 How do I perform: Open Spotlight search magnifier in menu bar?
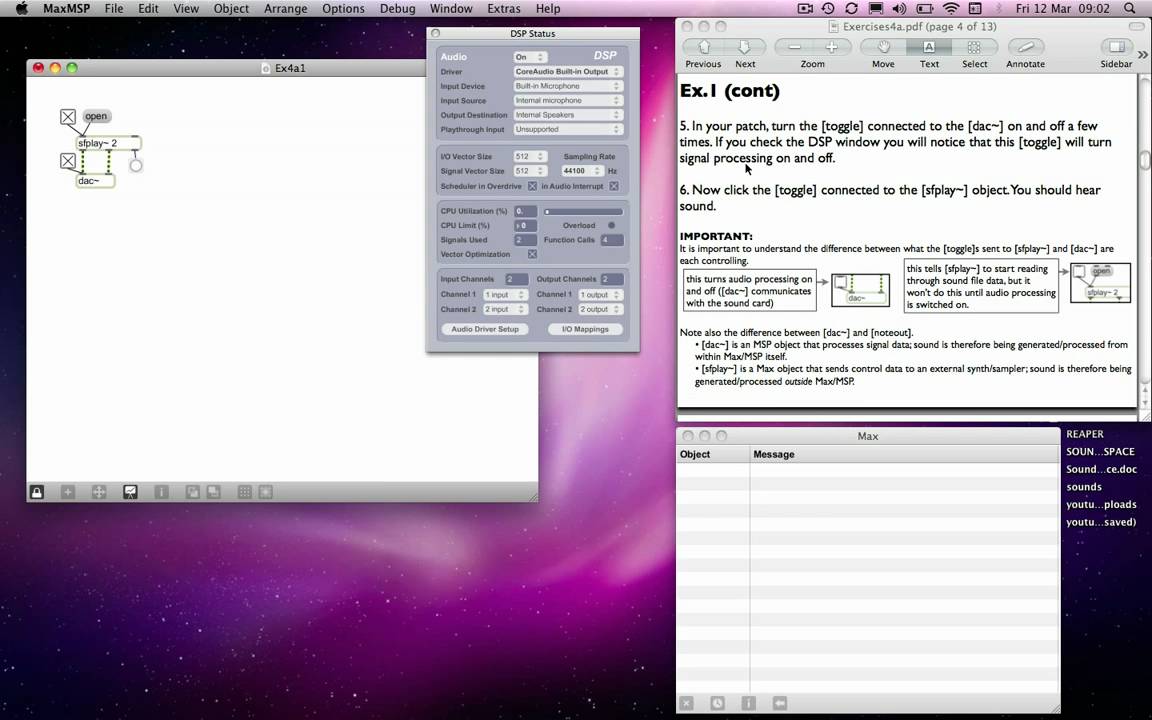point(1130,8)
